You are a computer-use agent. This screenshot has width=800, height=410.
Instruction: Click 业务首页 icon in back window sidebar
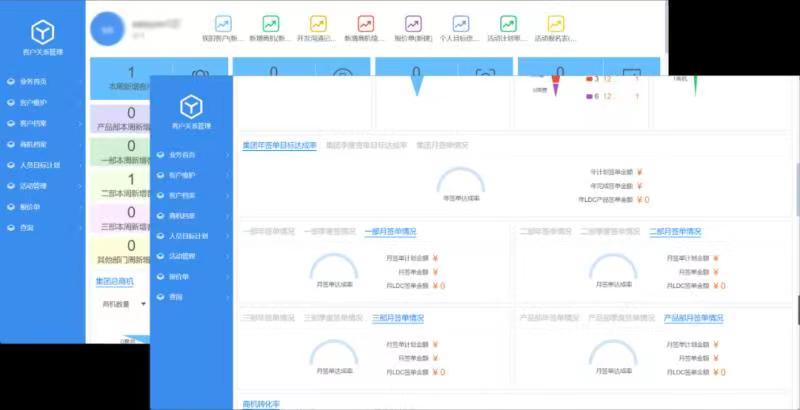(11, 81)
